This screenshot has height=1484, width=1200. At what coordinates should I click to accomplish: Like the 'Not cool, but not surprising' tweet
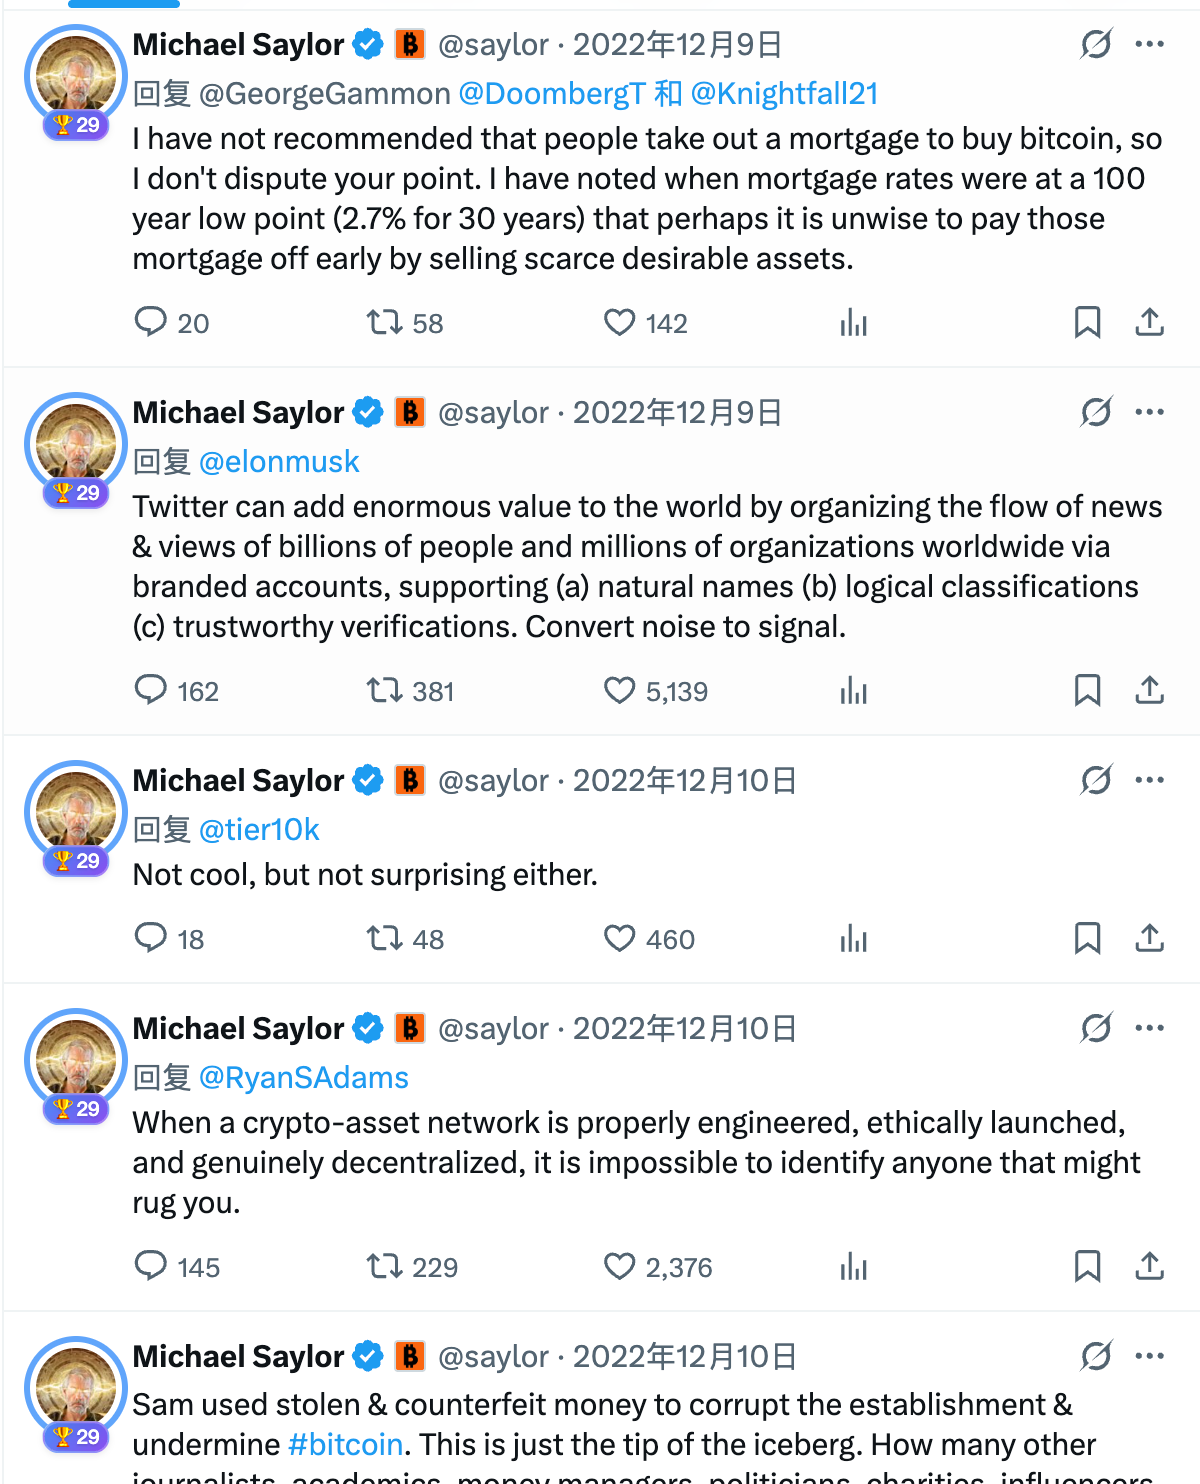pos(620,938)
